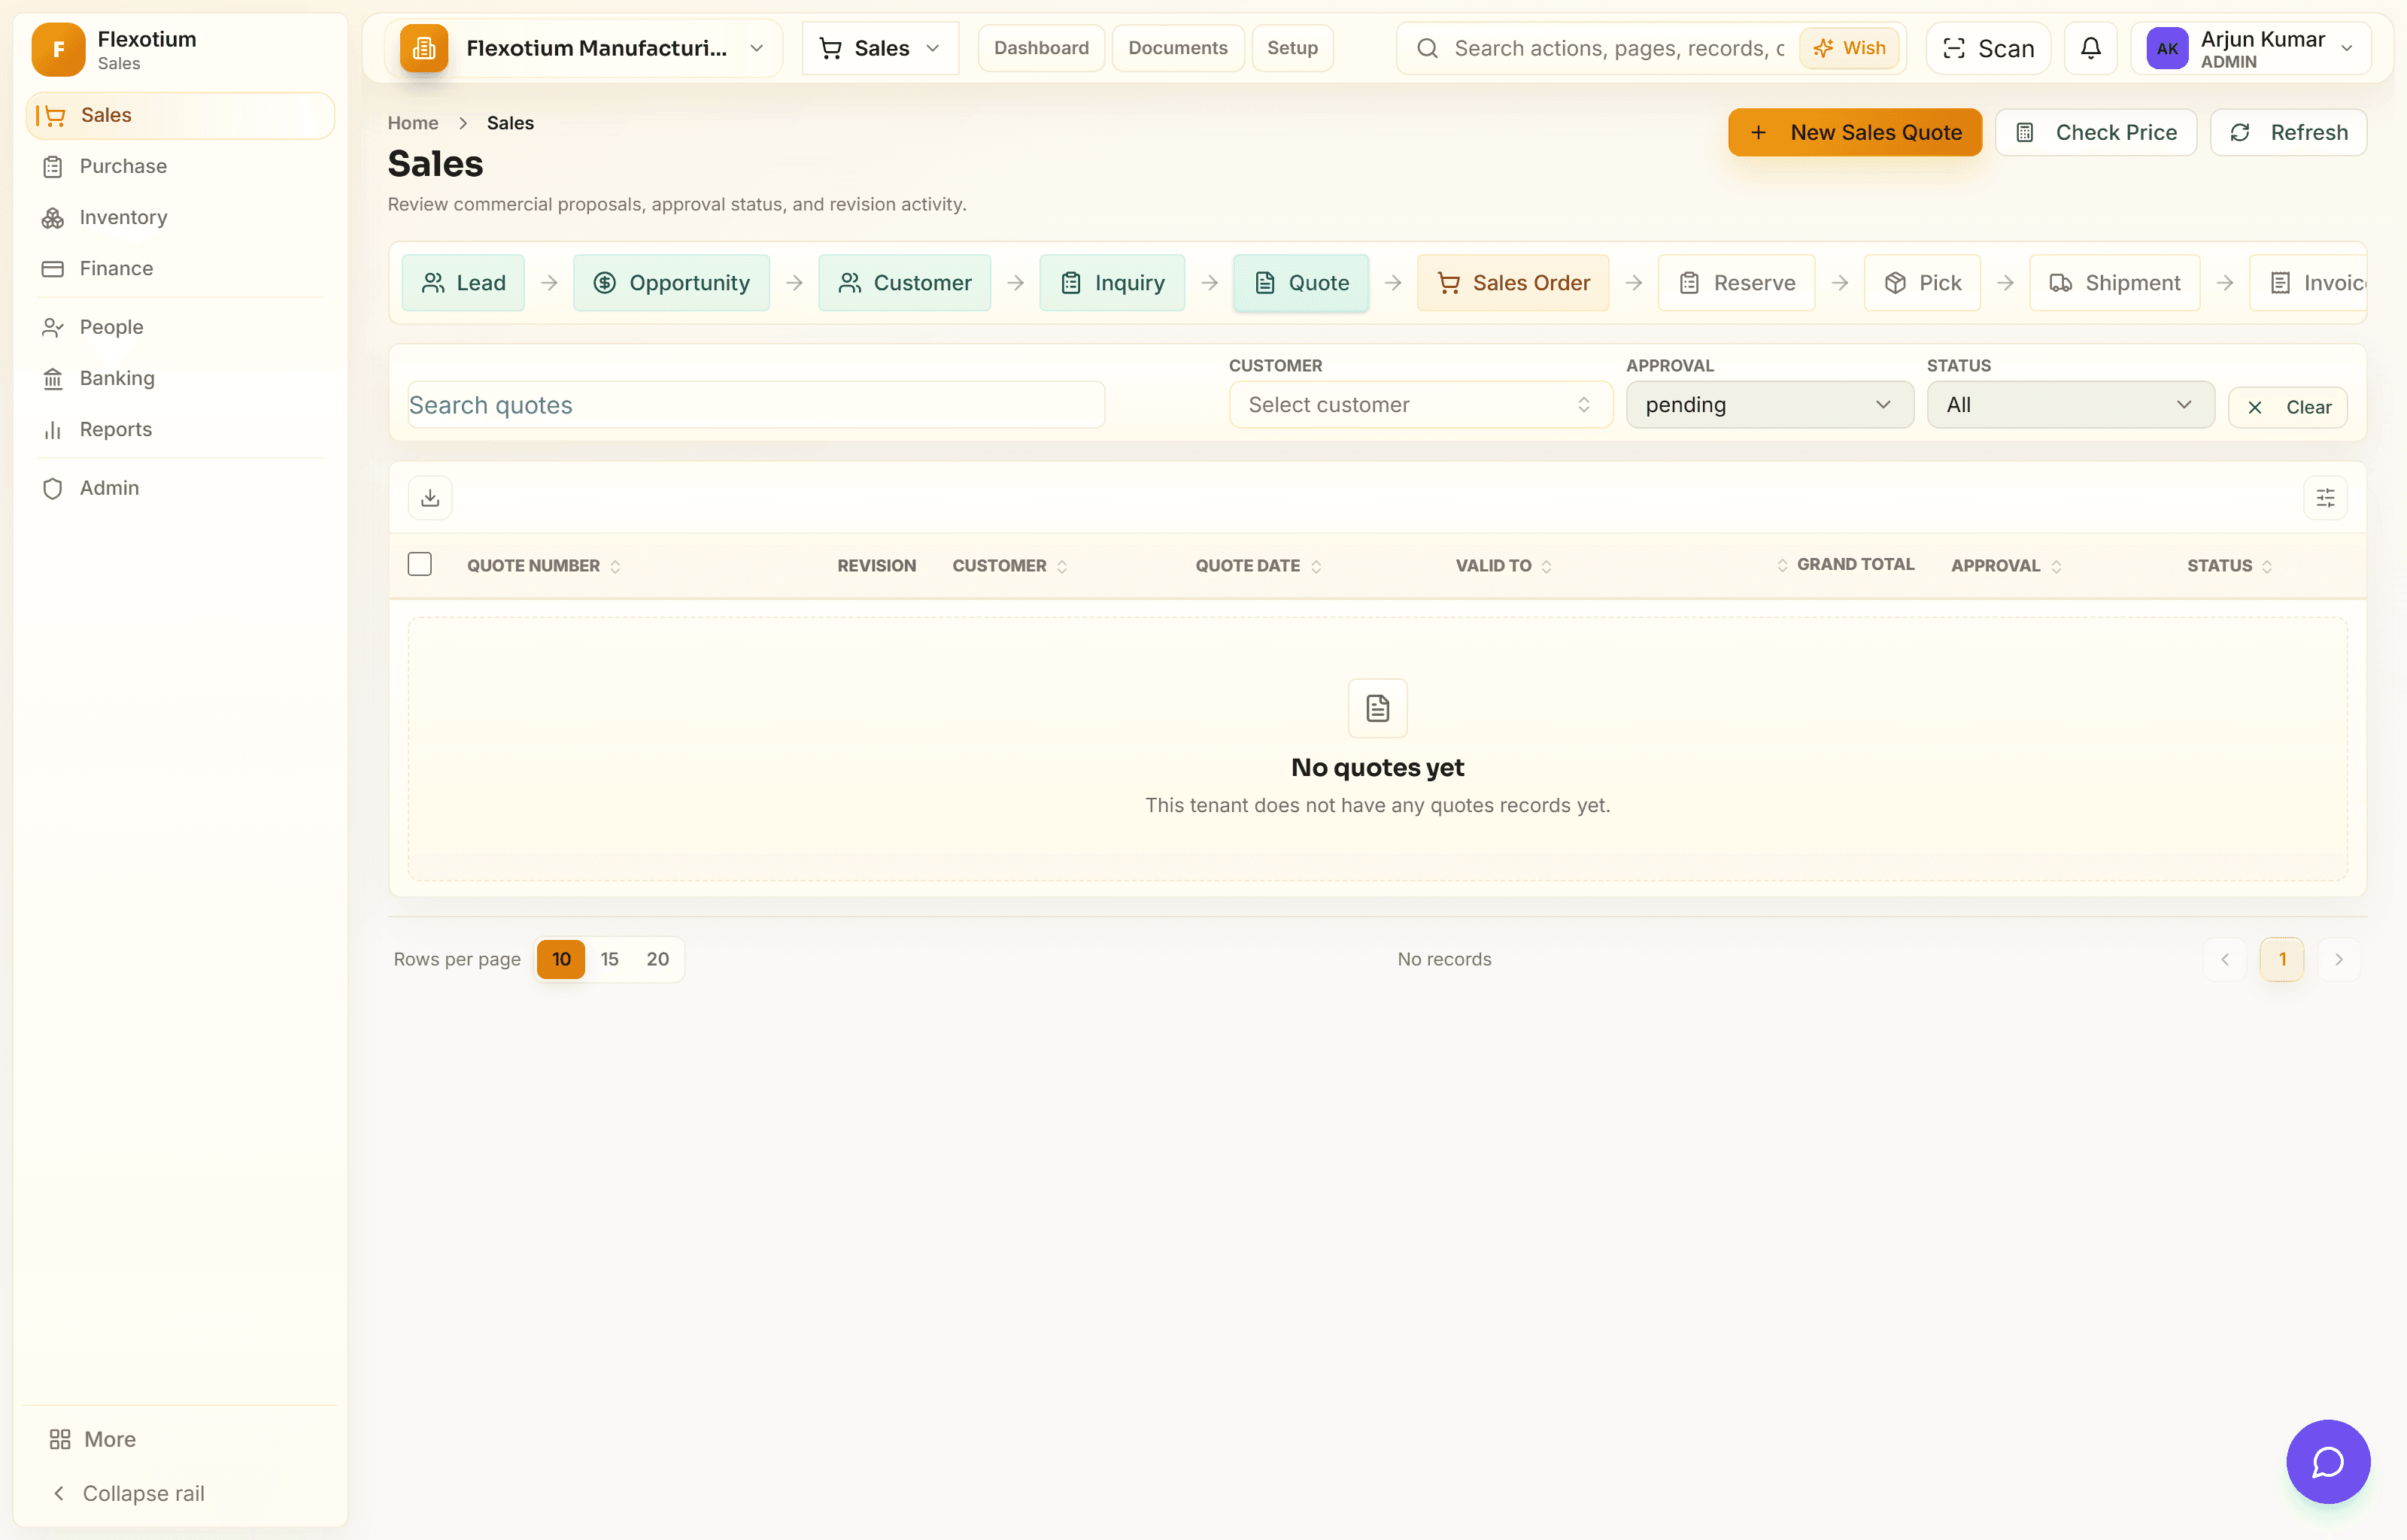Image resolution: width=2407 pixels, height=1540 pixels.
Task: Switch to the Documents tab
Action: point(1177,48)
